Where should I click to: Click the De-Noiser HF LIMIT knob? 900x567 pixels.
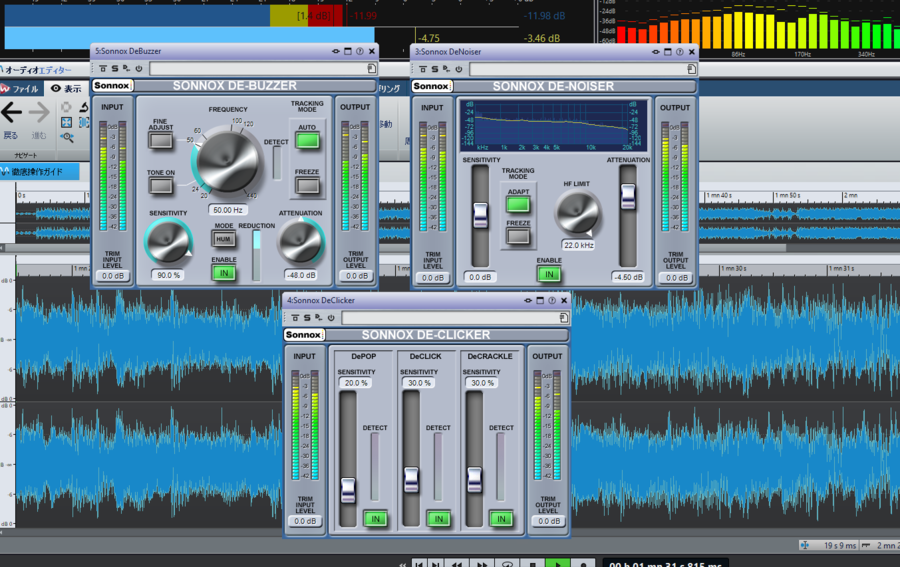click(x=577, y=213)
